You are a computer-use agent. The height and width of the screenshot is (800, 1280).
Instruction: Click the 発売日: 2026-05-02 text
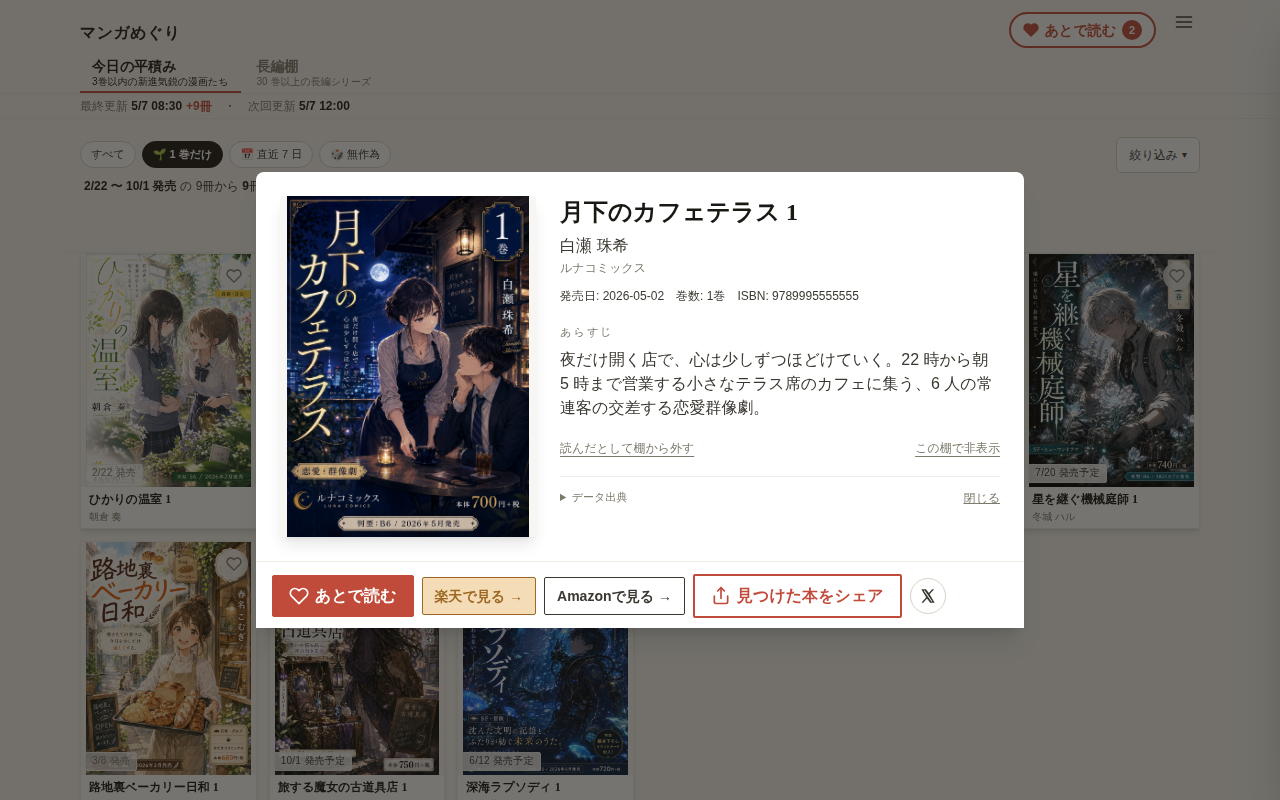point(613,296)
